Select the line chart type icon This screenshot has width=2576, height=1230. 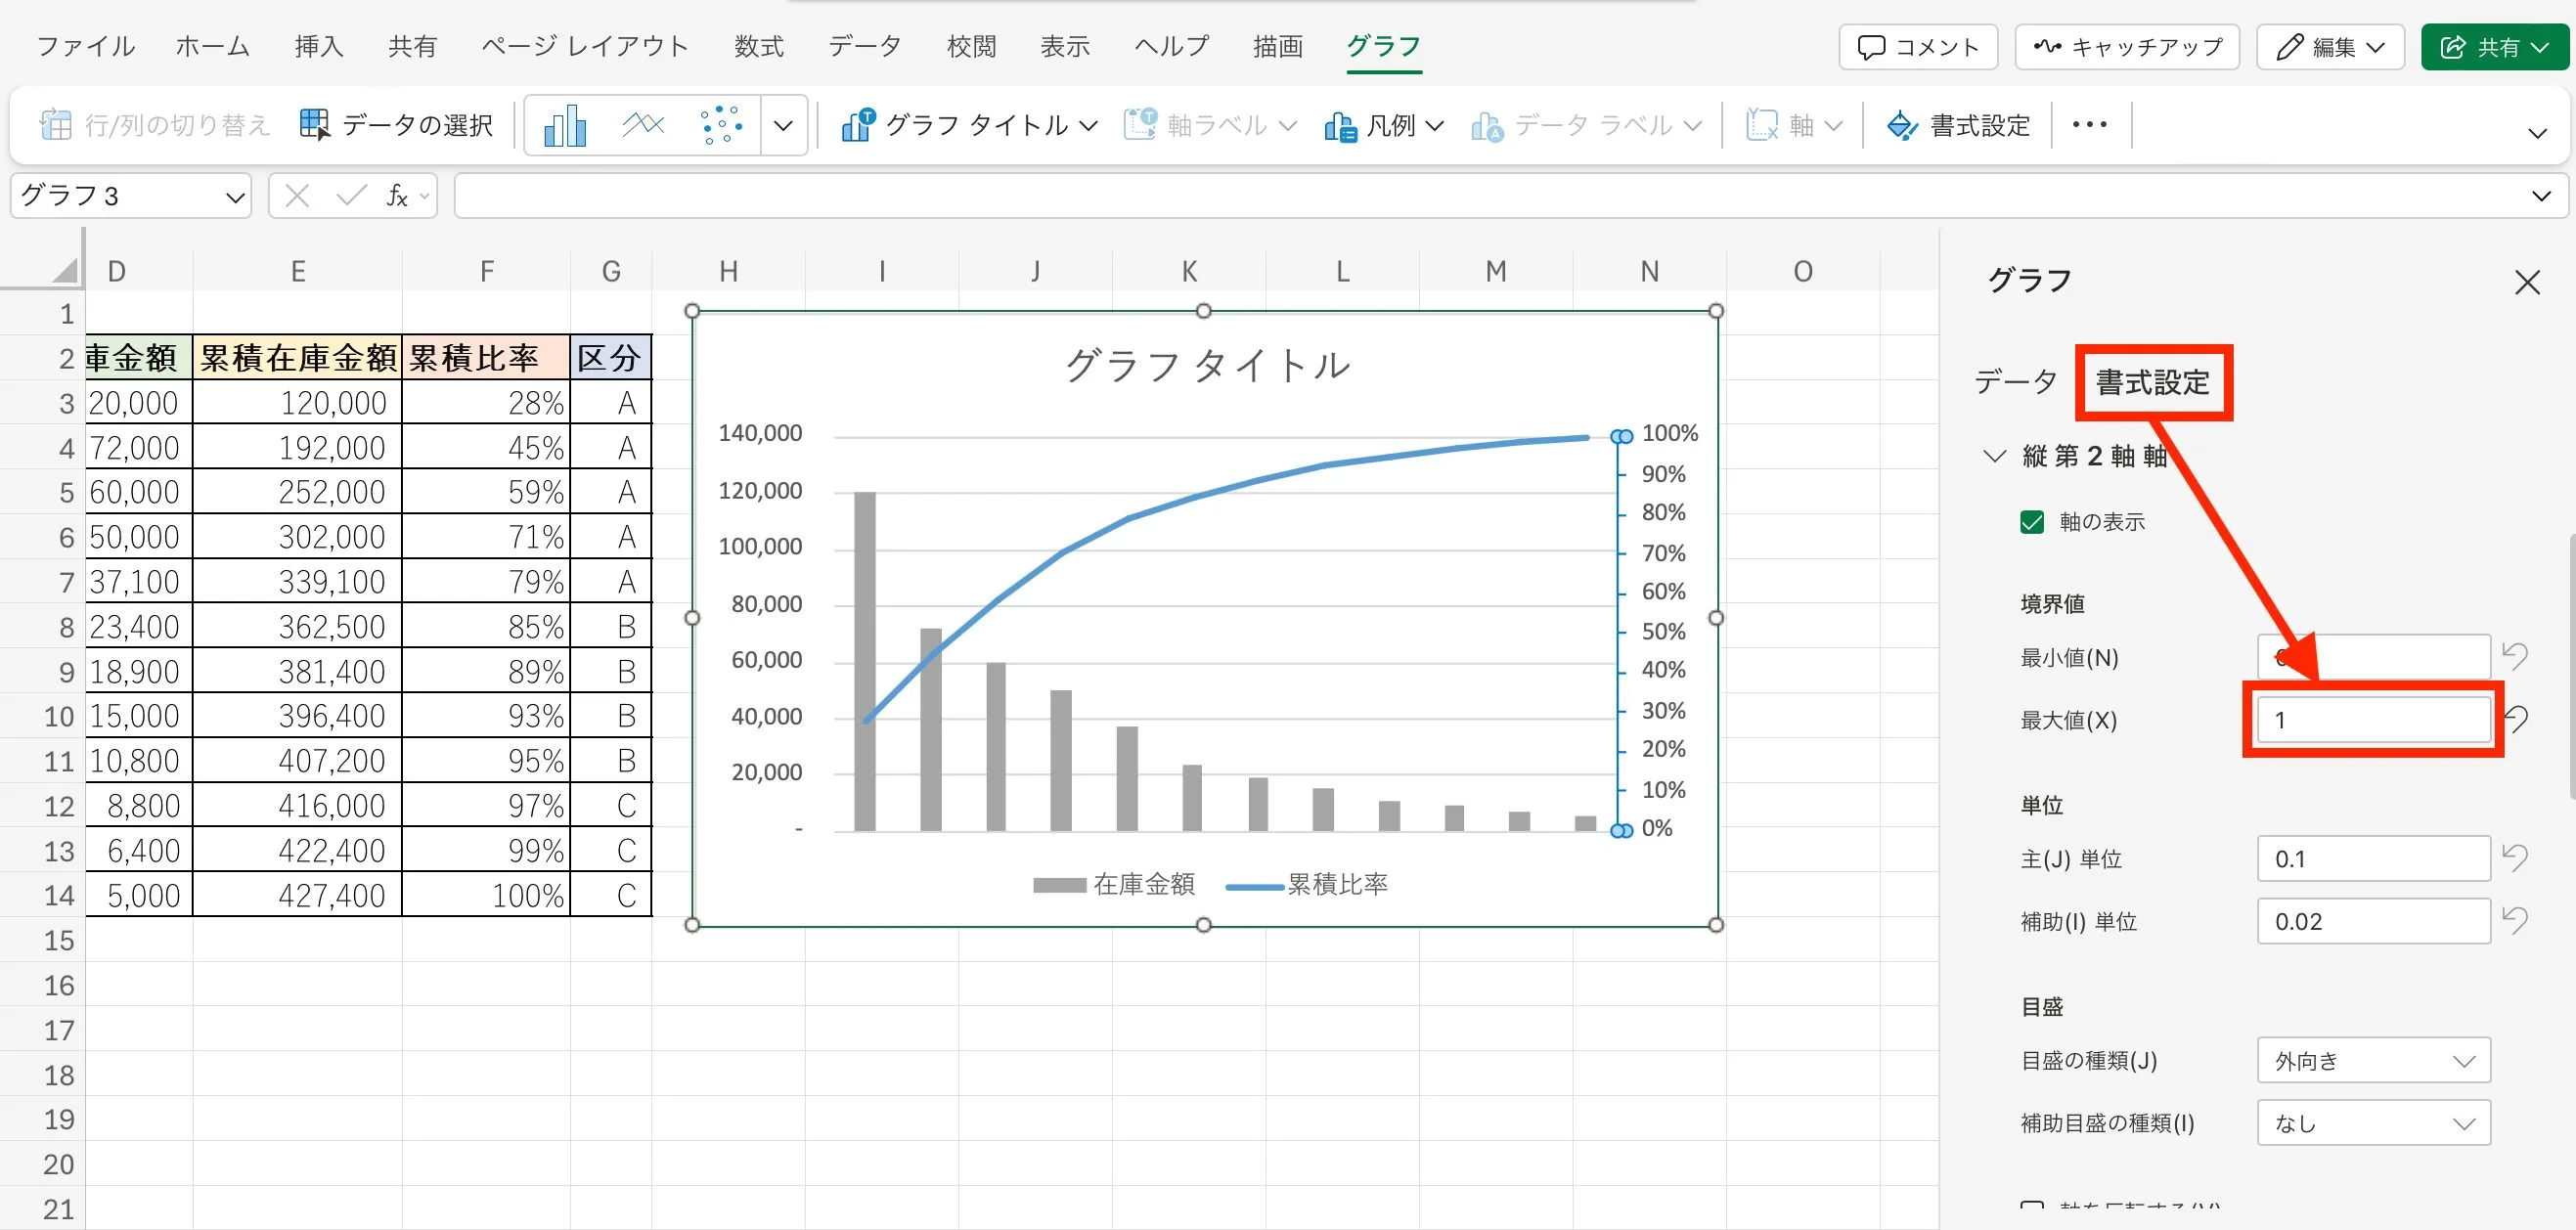(643, 125)
